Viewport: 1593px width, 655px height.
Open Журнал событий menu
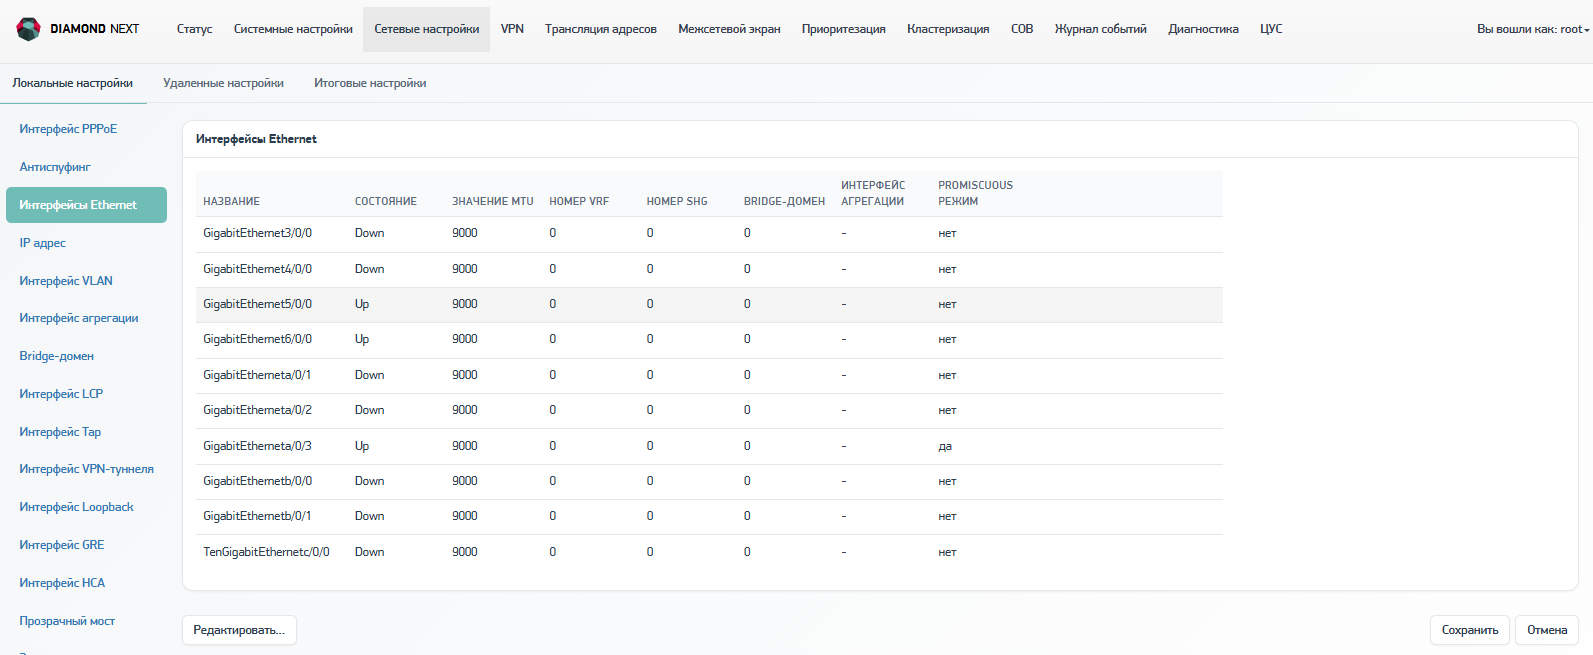(1101, 29)
